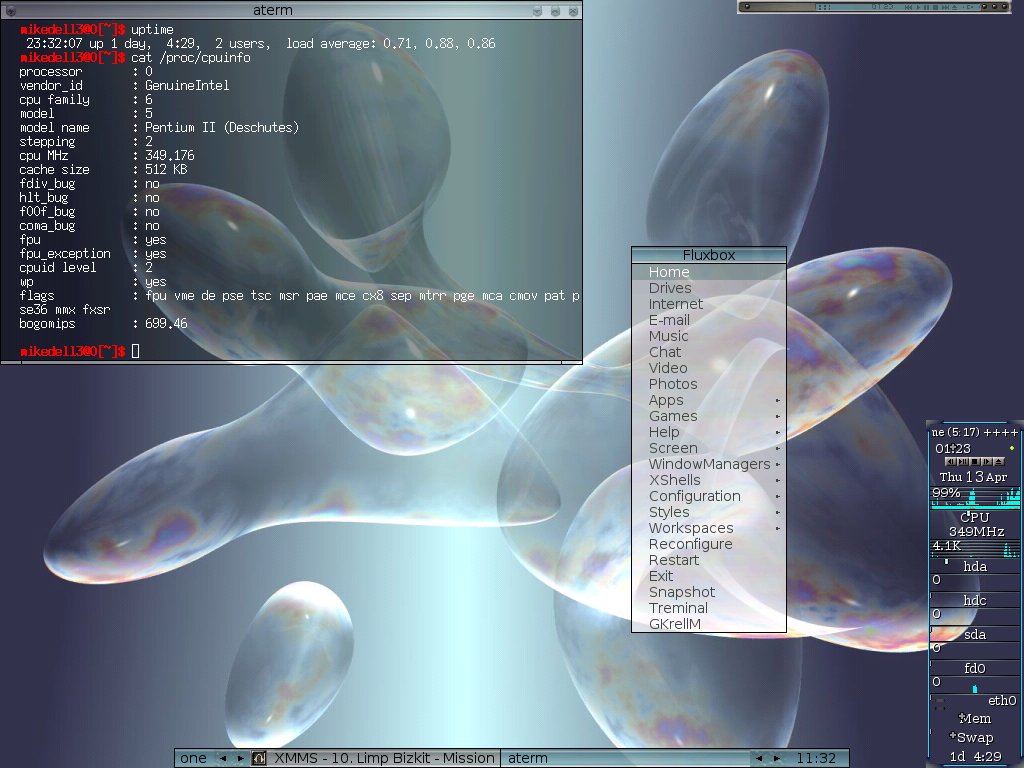Click previous track button in GKrellM player
Screen dimensions: 1024x768
pos(950,461)
